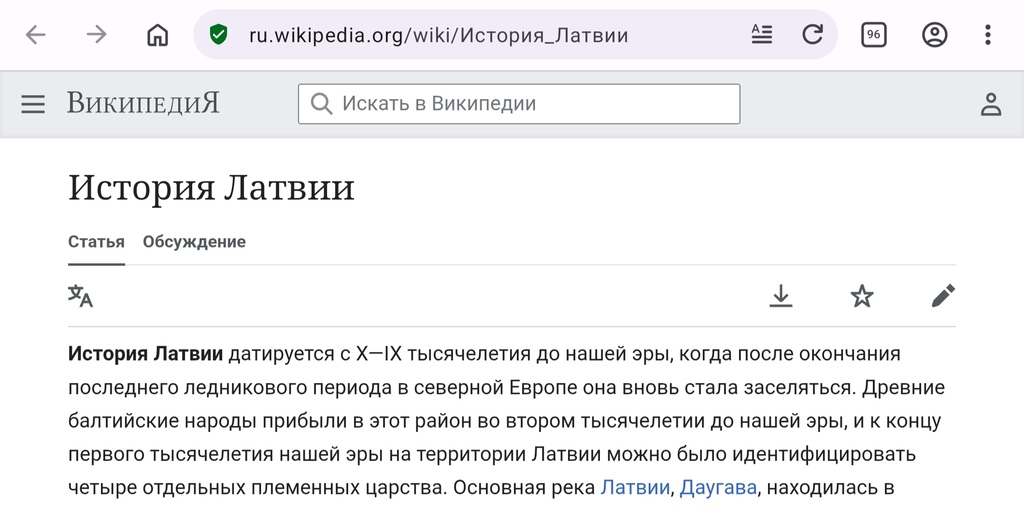Click the browser forward arrow
1024x507 pixels.
coord(97,35)
